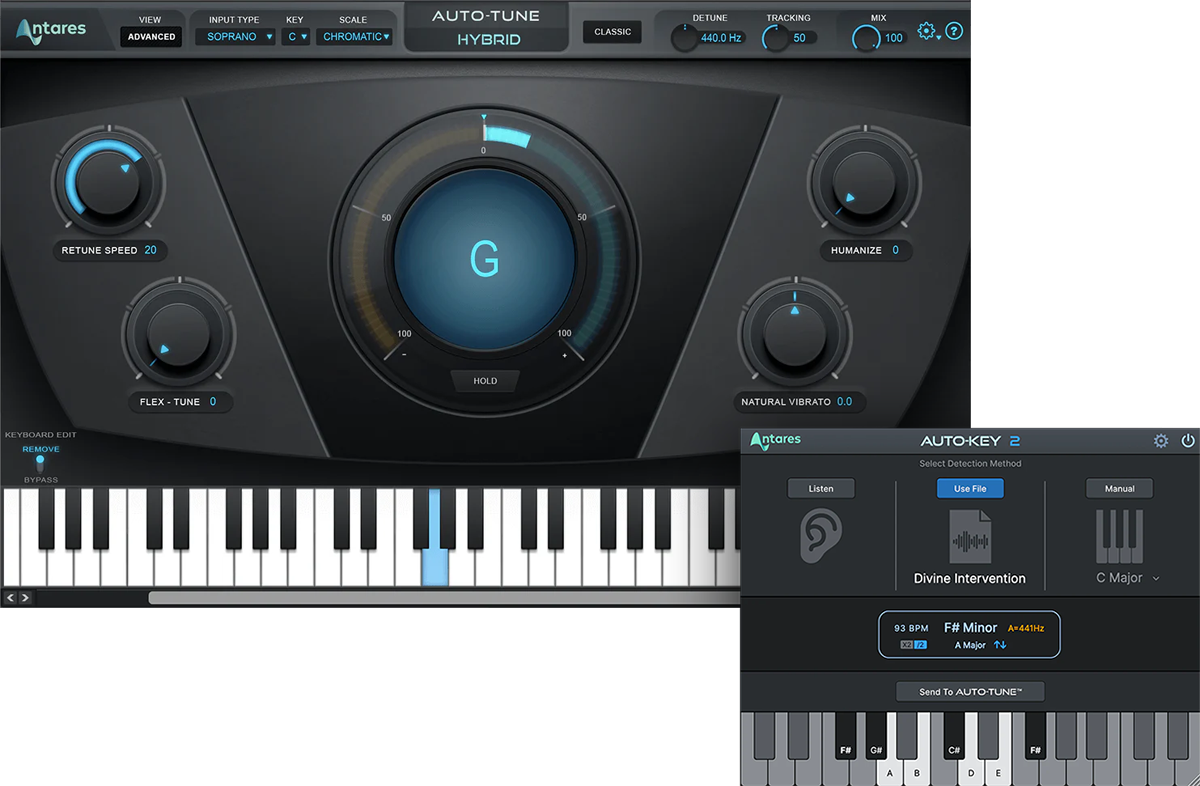Toggle the Auto-Key 2 power icon
1200x786 pixels.
(1188, 441)
